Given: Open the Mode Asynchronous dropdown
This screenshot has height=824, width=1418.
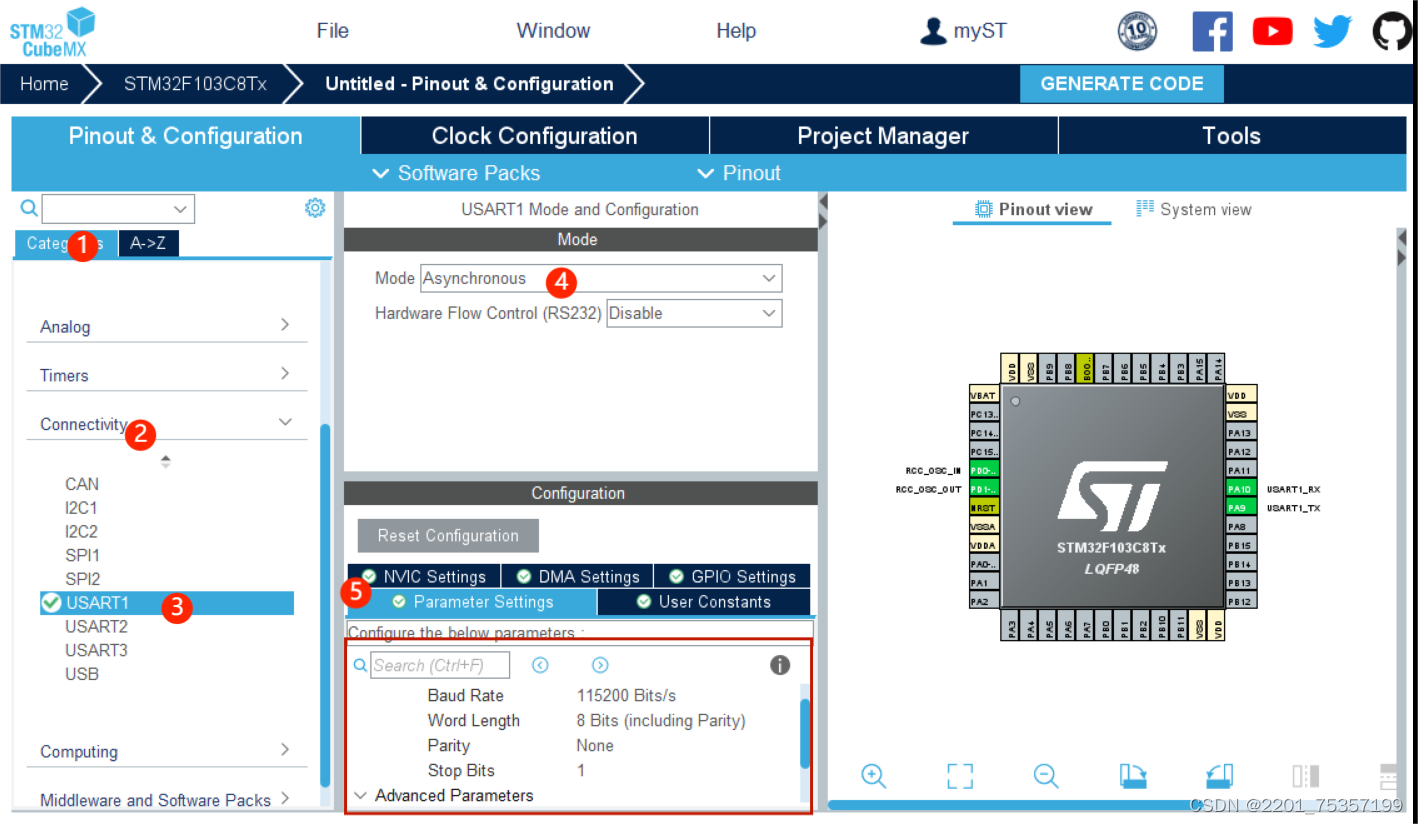Looking at the screenshot, I should click(x=601, y=278).
